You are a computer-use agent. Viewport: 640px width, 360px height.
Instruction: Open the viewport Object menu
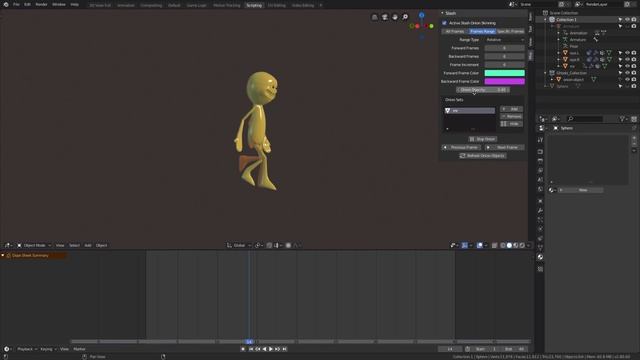[101, 245]
